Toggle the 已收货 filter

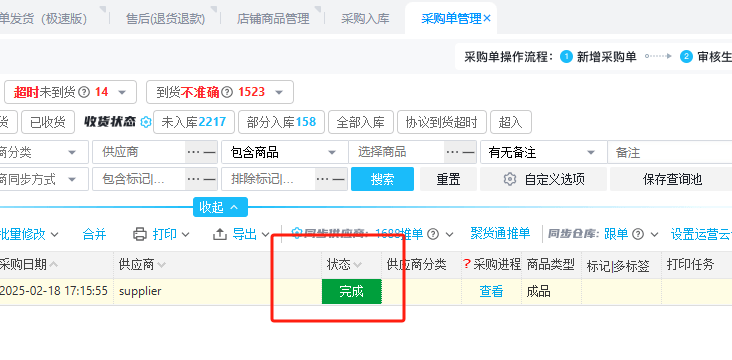click(x=48, y=122)
